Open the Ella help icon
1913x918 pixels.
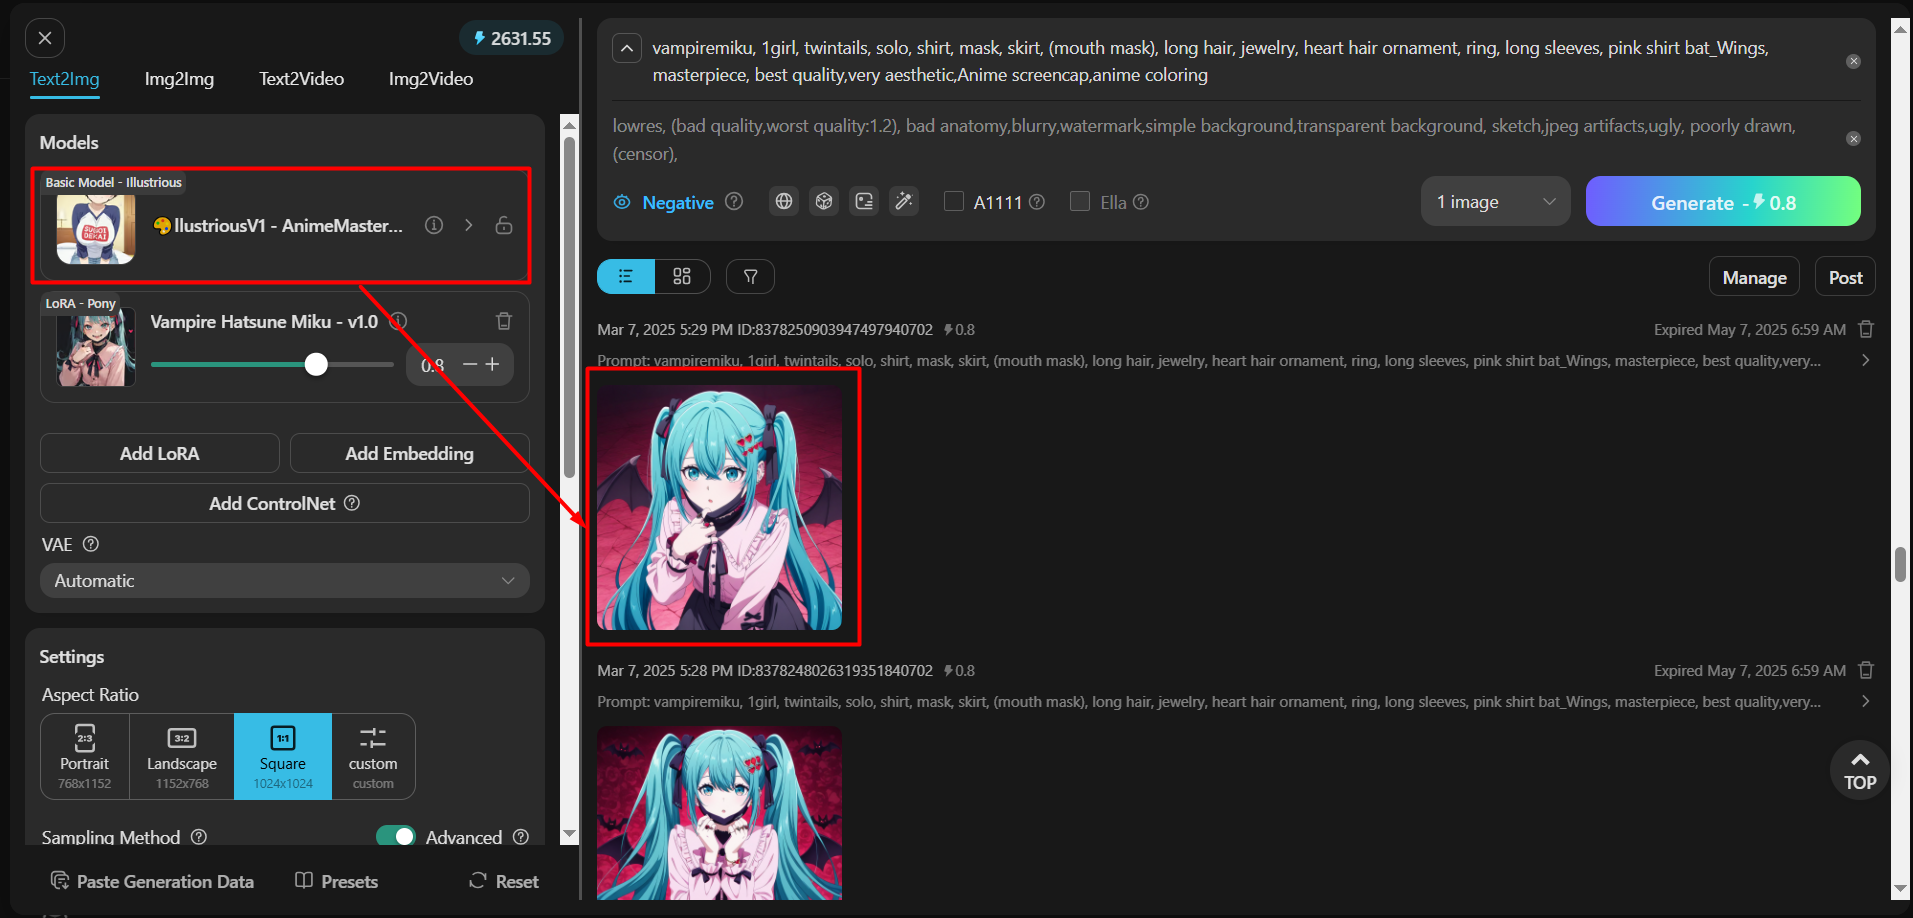pyautogui.click(x=1141, y=202)
